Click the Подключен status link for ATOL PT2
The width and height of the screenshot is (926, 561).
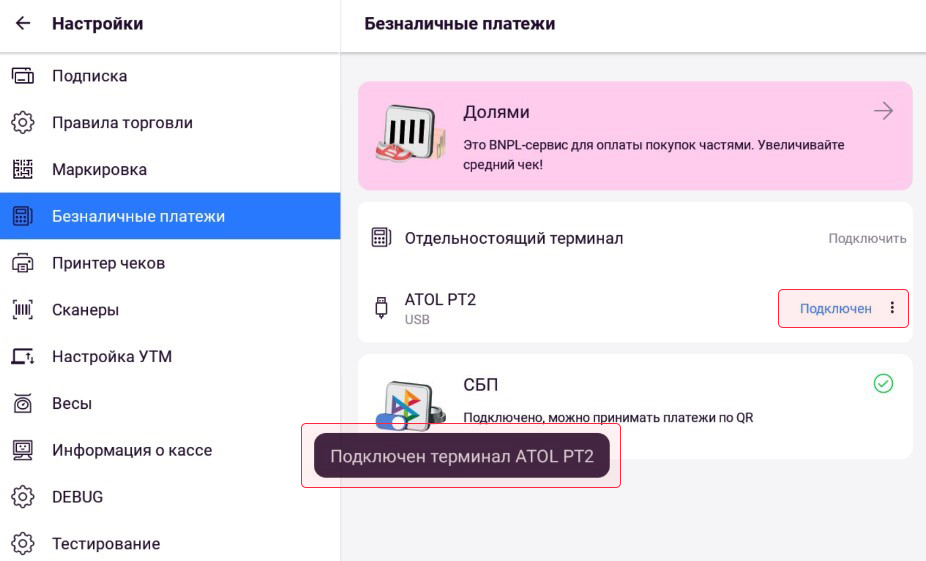[x=836, y=308]
